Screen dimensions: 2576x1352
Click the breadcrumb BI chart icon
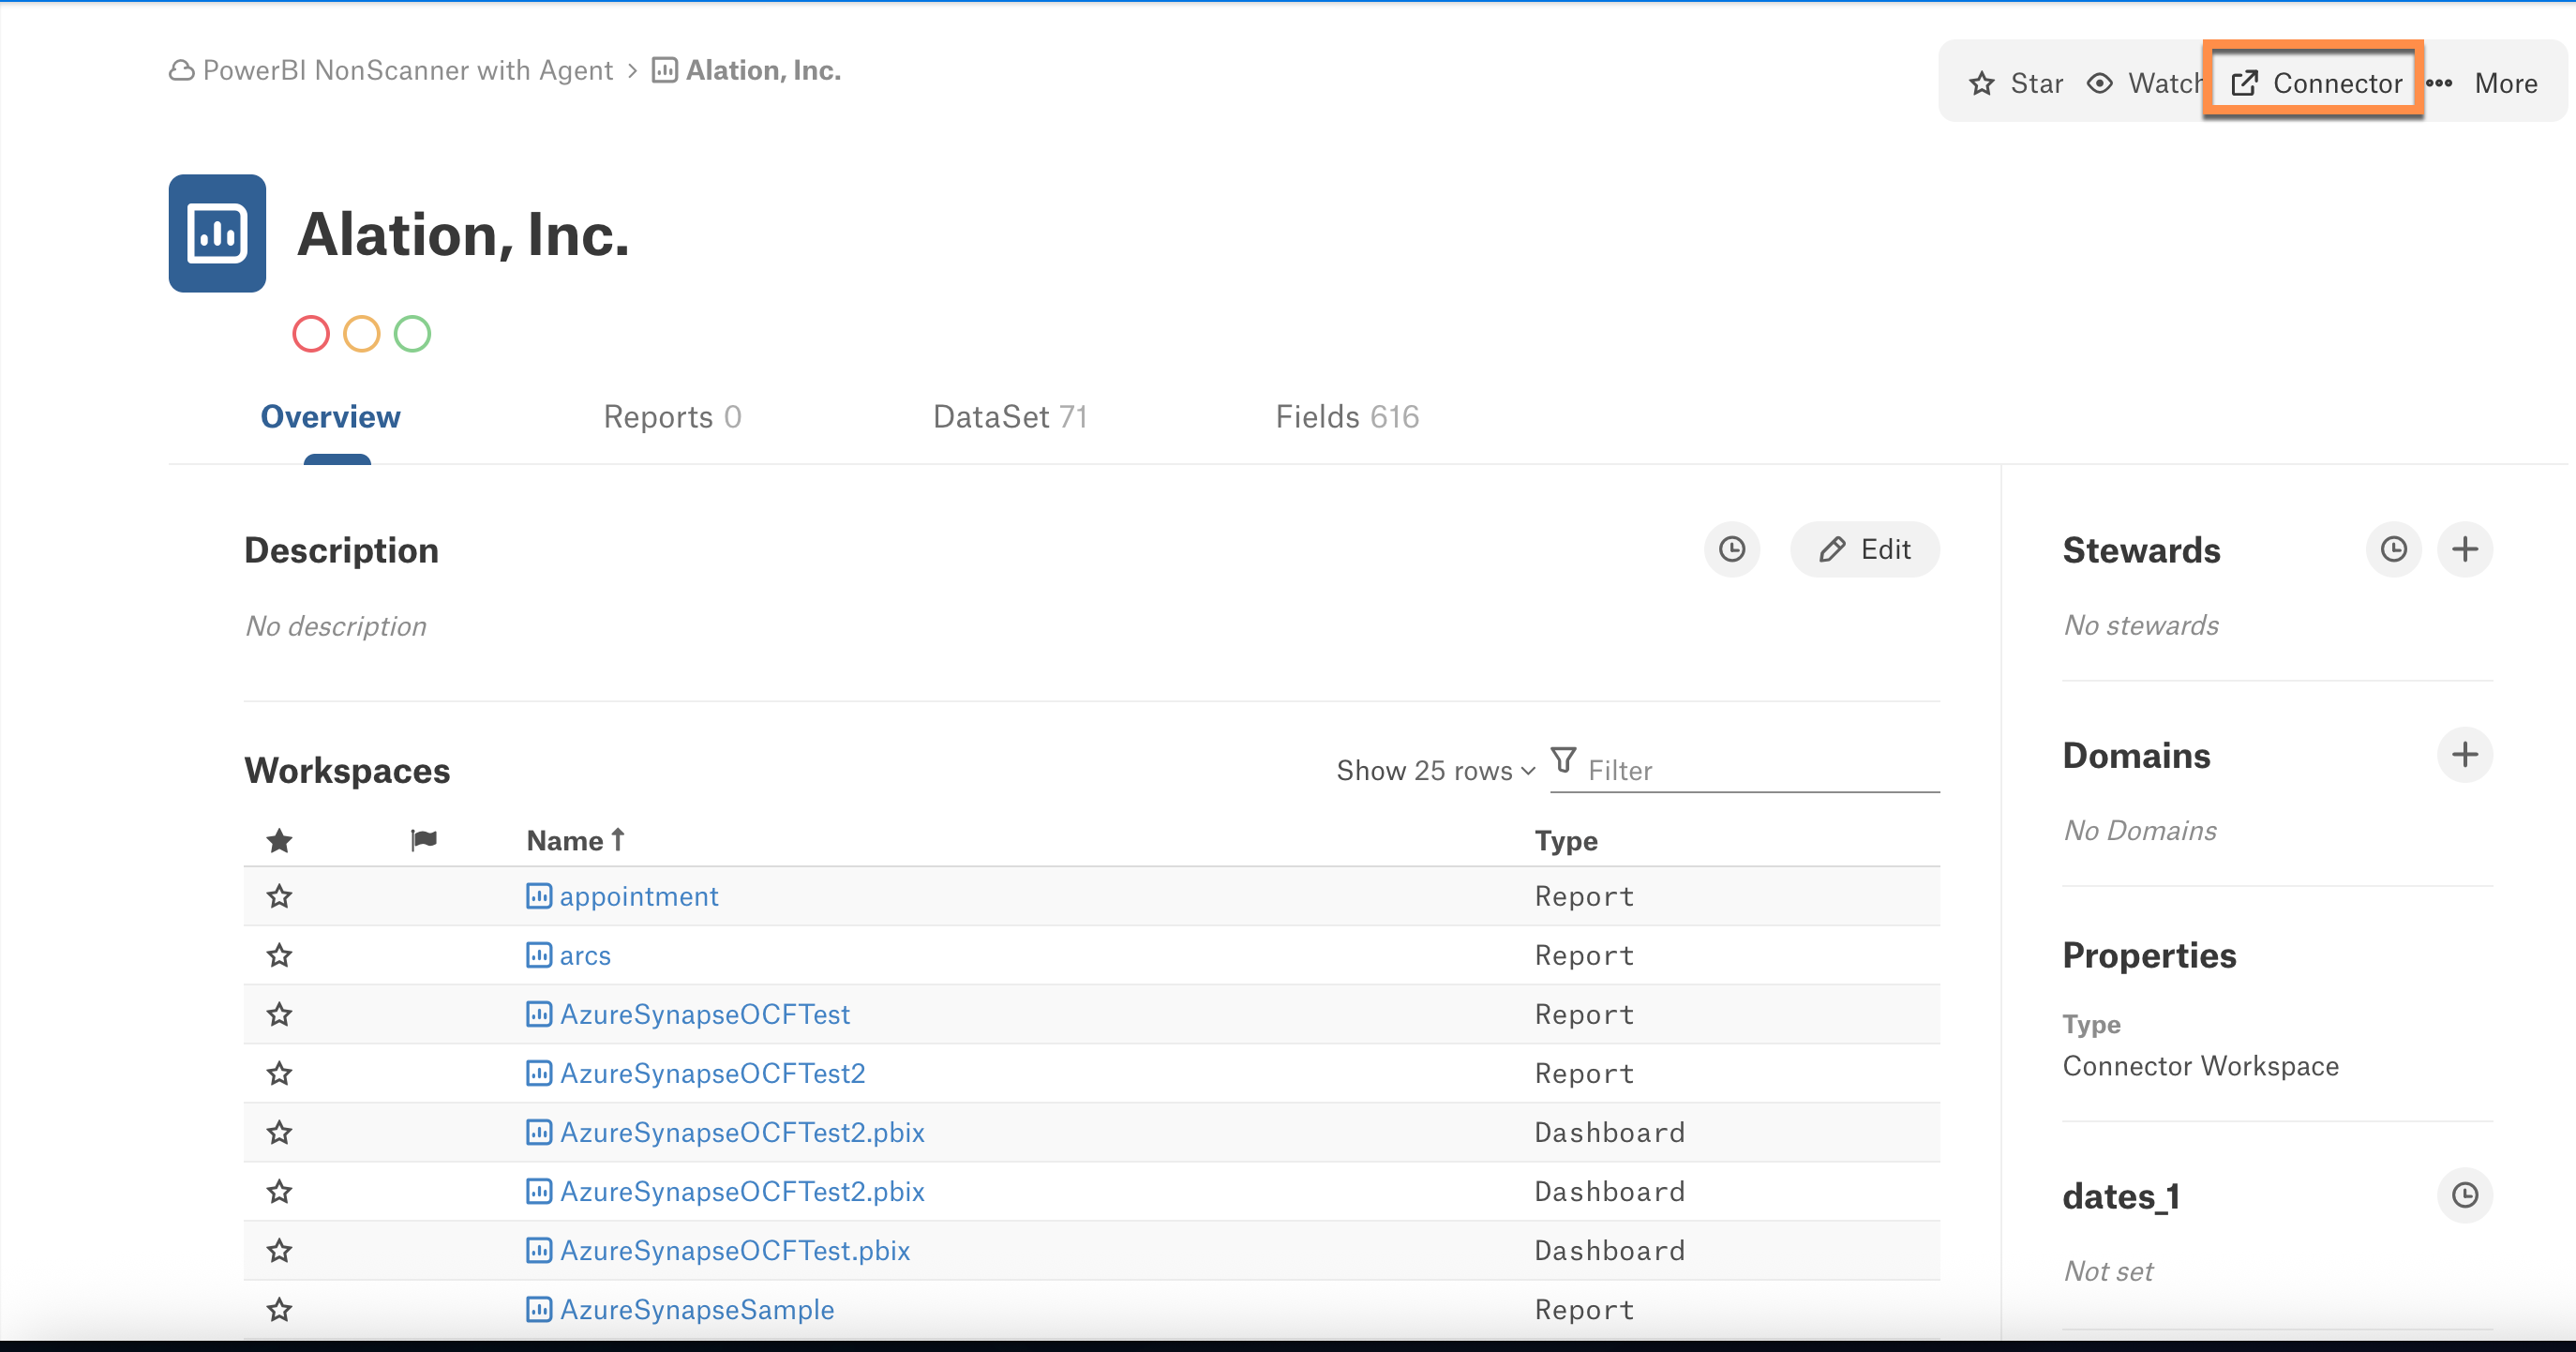pos(665,70)
